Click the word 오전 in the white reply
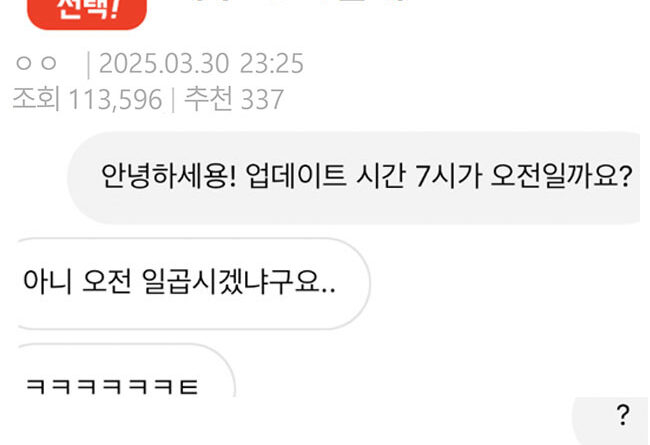This screenshot has height=445, width=650. (x=107, y=281)
